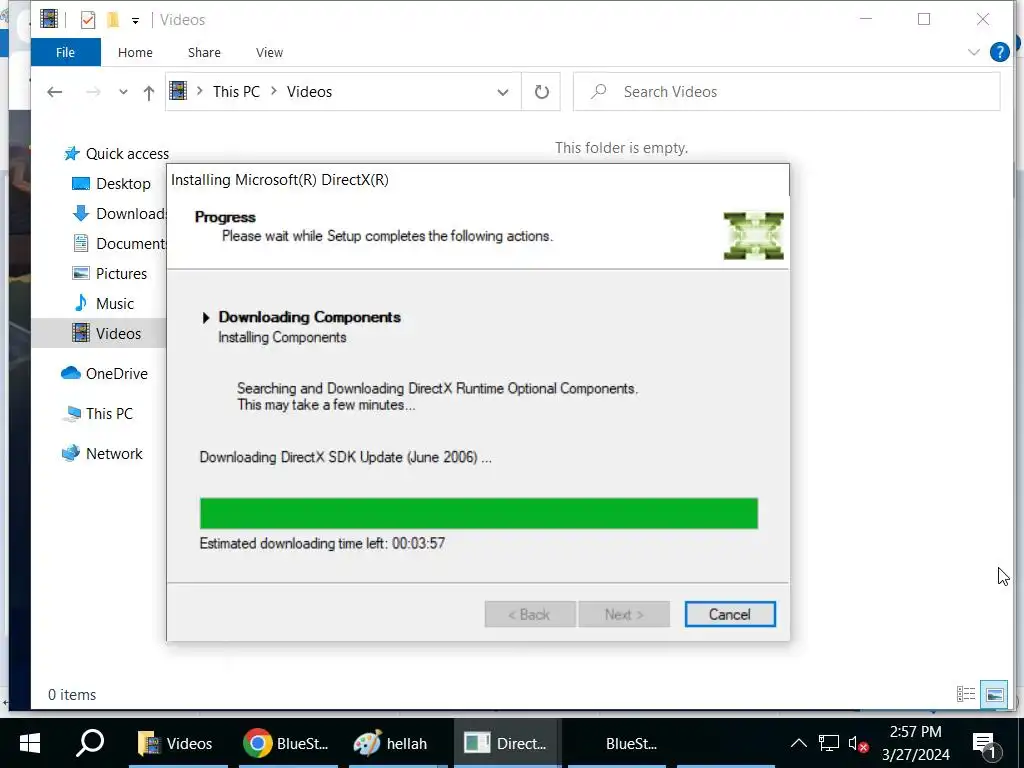Image resolution: width=1024 pixels, height=768 pixels.
Task: Click the DirectX logo in dialog
Action: [753, 236]
